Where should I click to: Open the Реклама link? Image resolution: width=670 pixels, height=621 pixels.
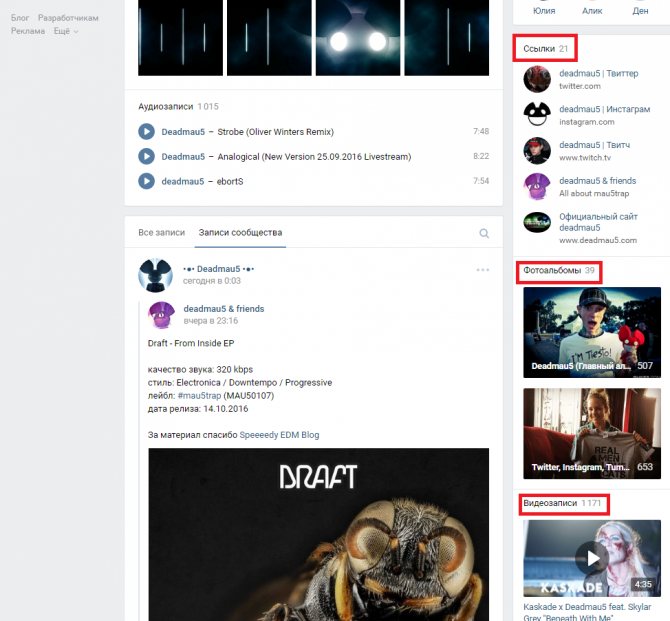pyautogui.click(x=28, y=31)
